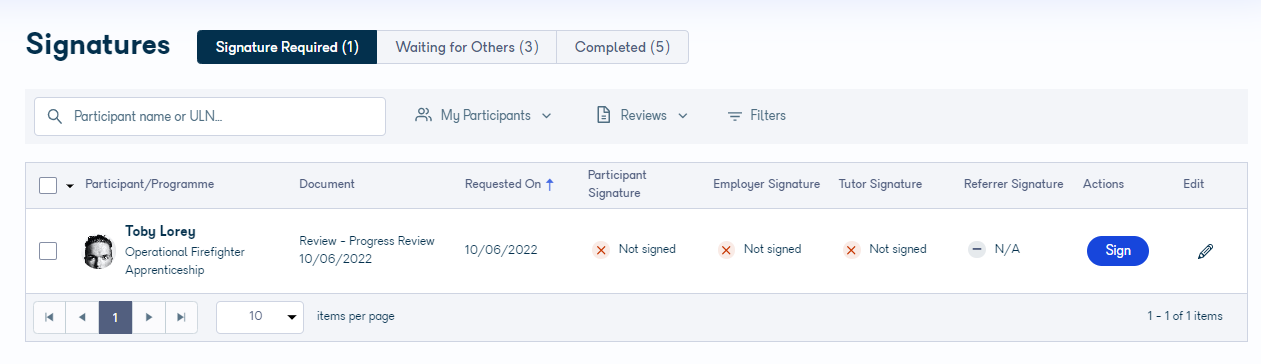The height and width of the screenshot is (364, 1261).
Task: Switch to the Completed tab
Action: (x=623, y=47)
